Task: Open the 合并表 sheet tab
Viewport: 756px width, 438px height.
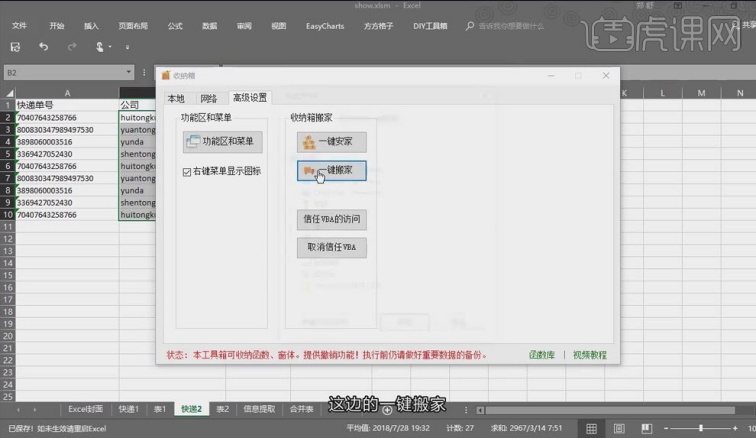Action: (x=301, y=409)
